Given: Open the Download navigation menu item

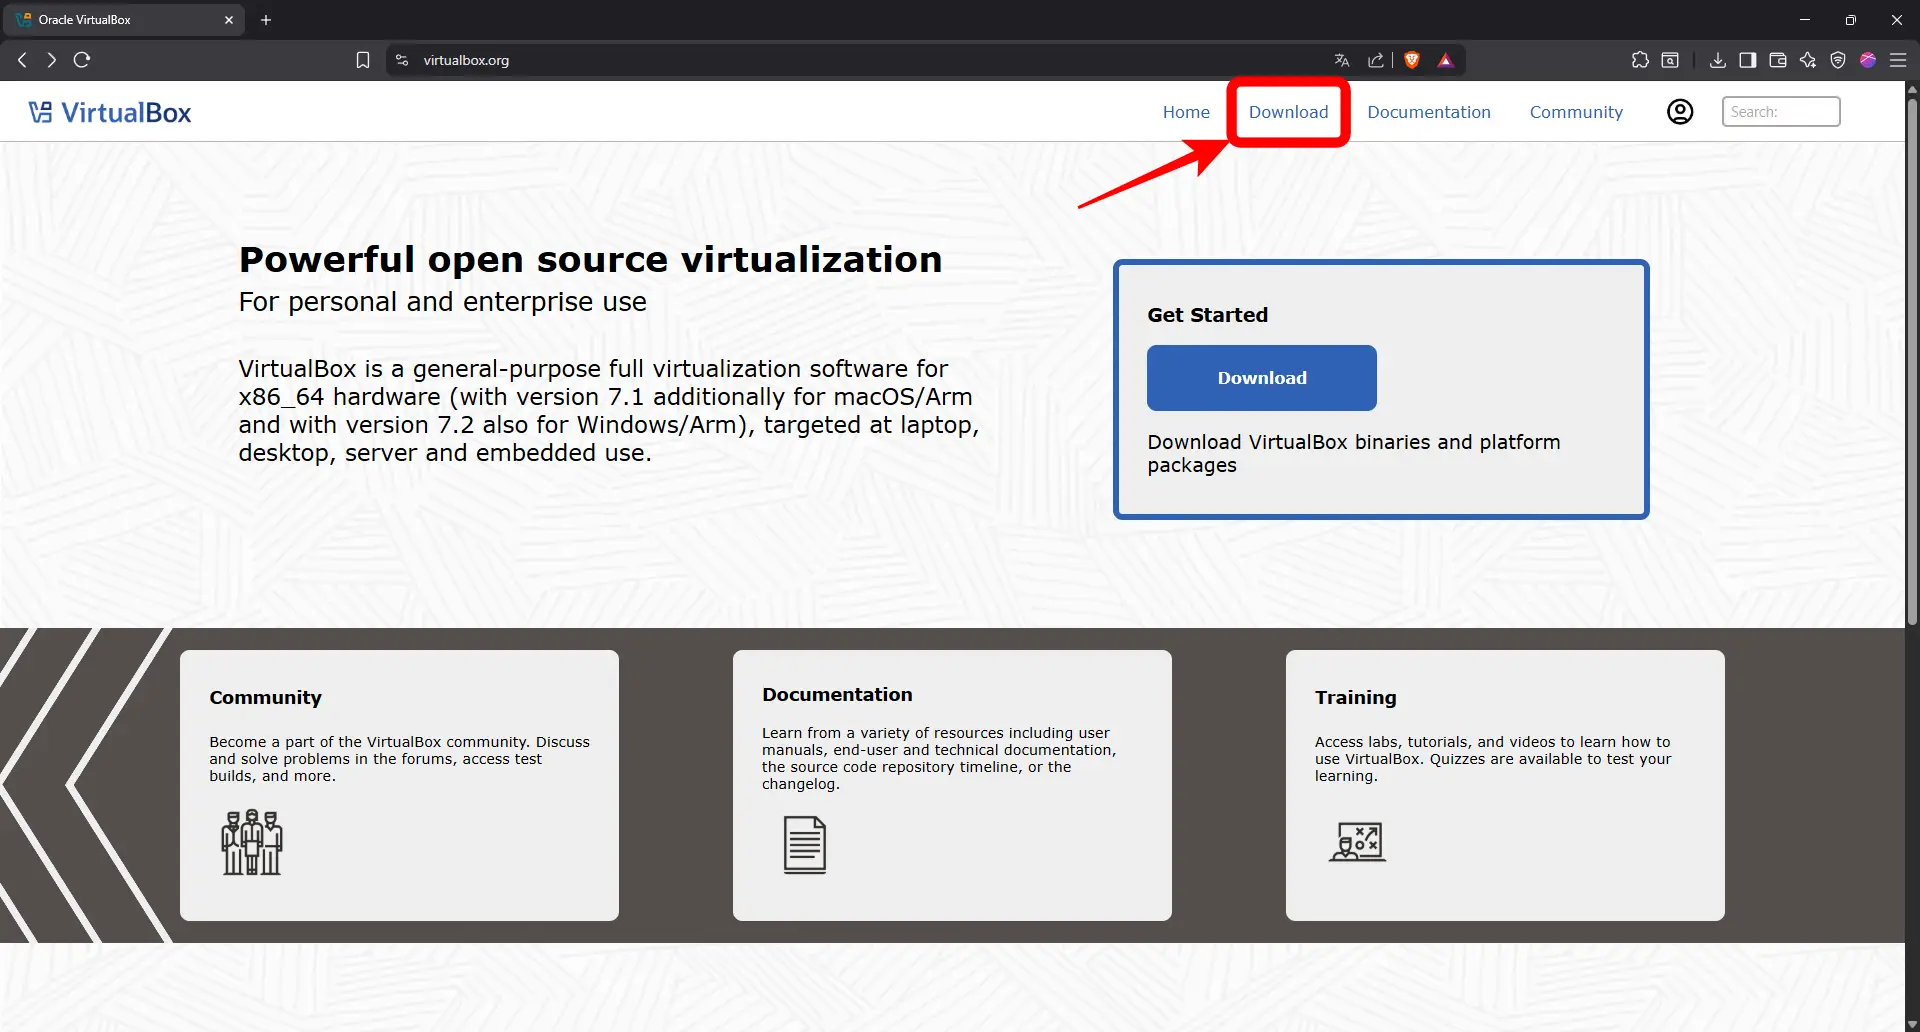Looking at the screenshot, I should [1288, 112].
